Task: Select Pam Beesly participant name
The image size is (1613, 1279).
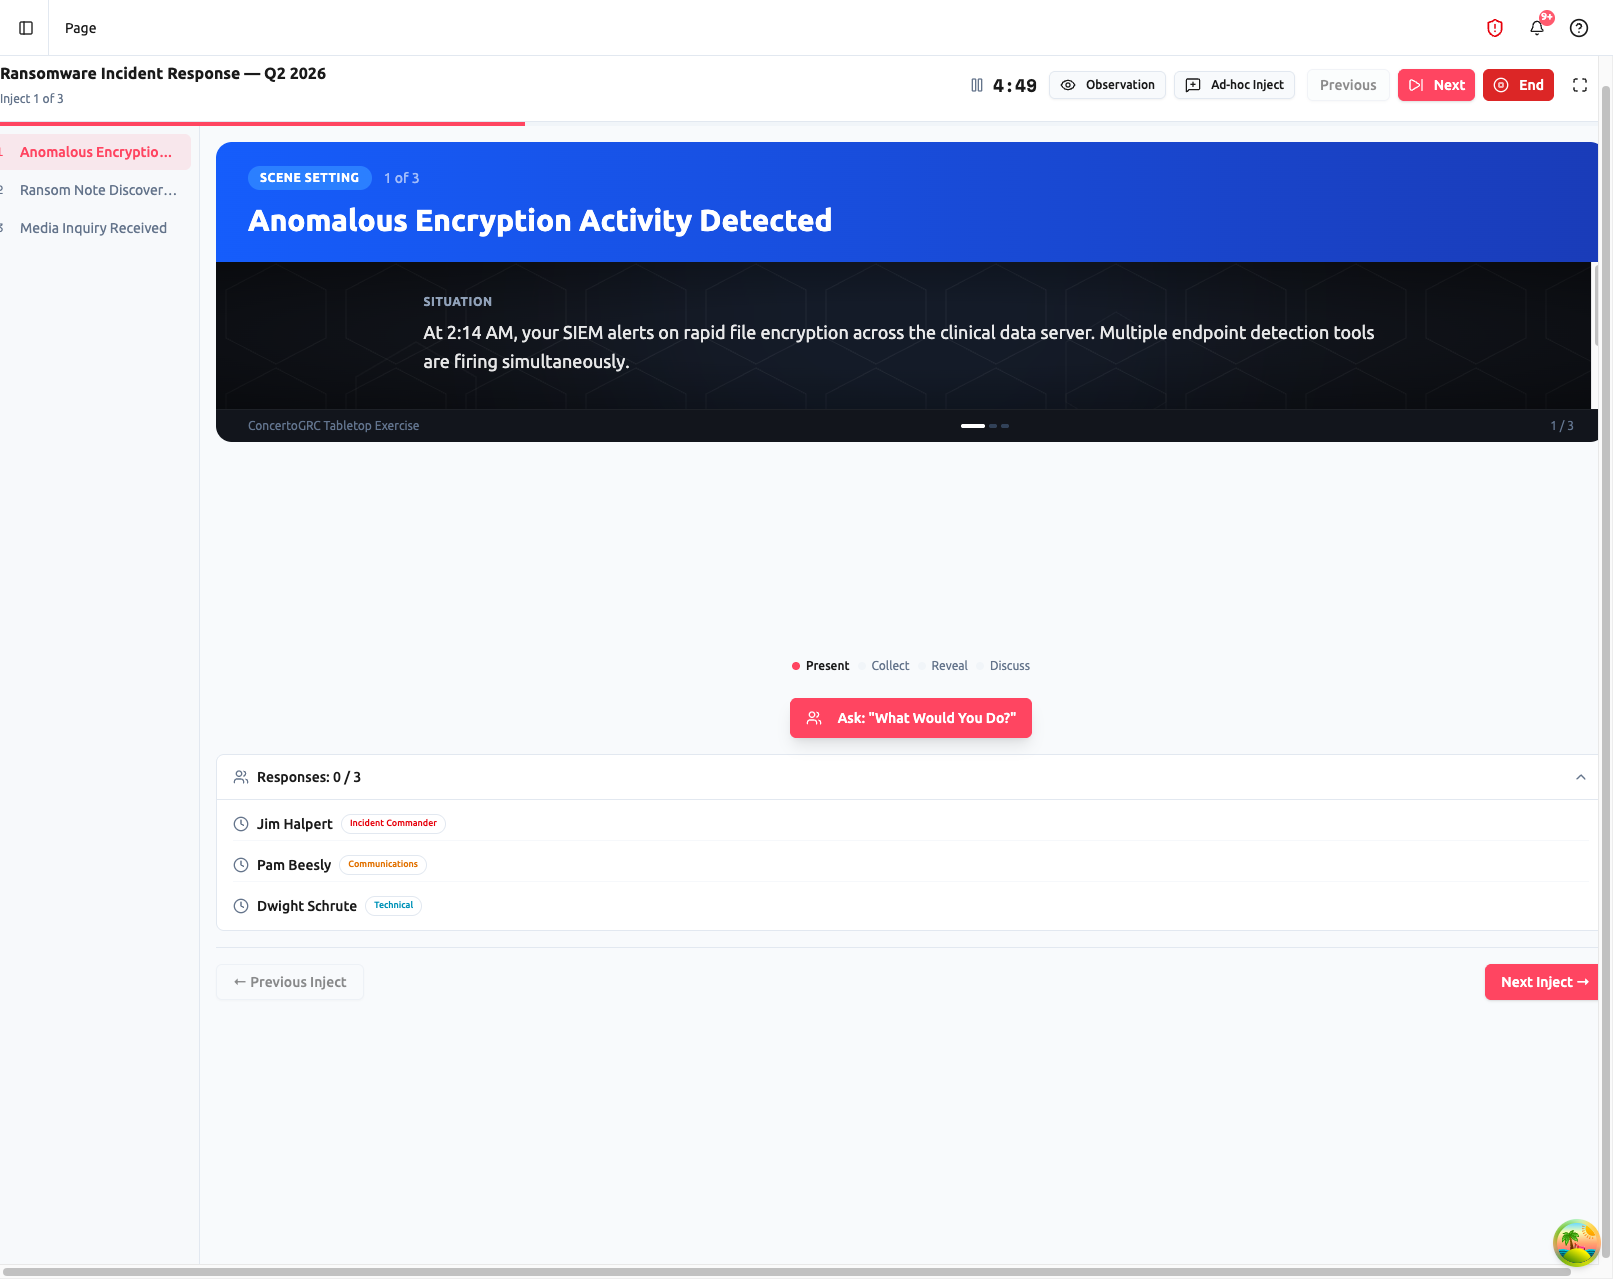Action: point(294,865)
